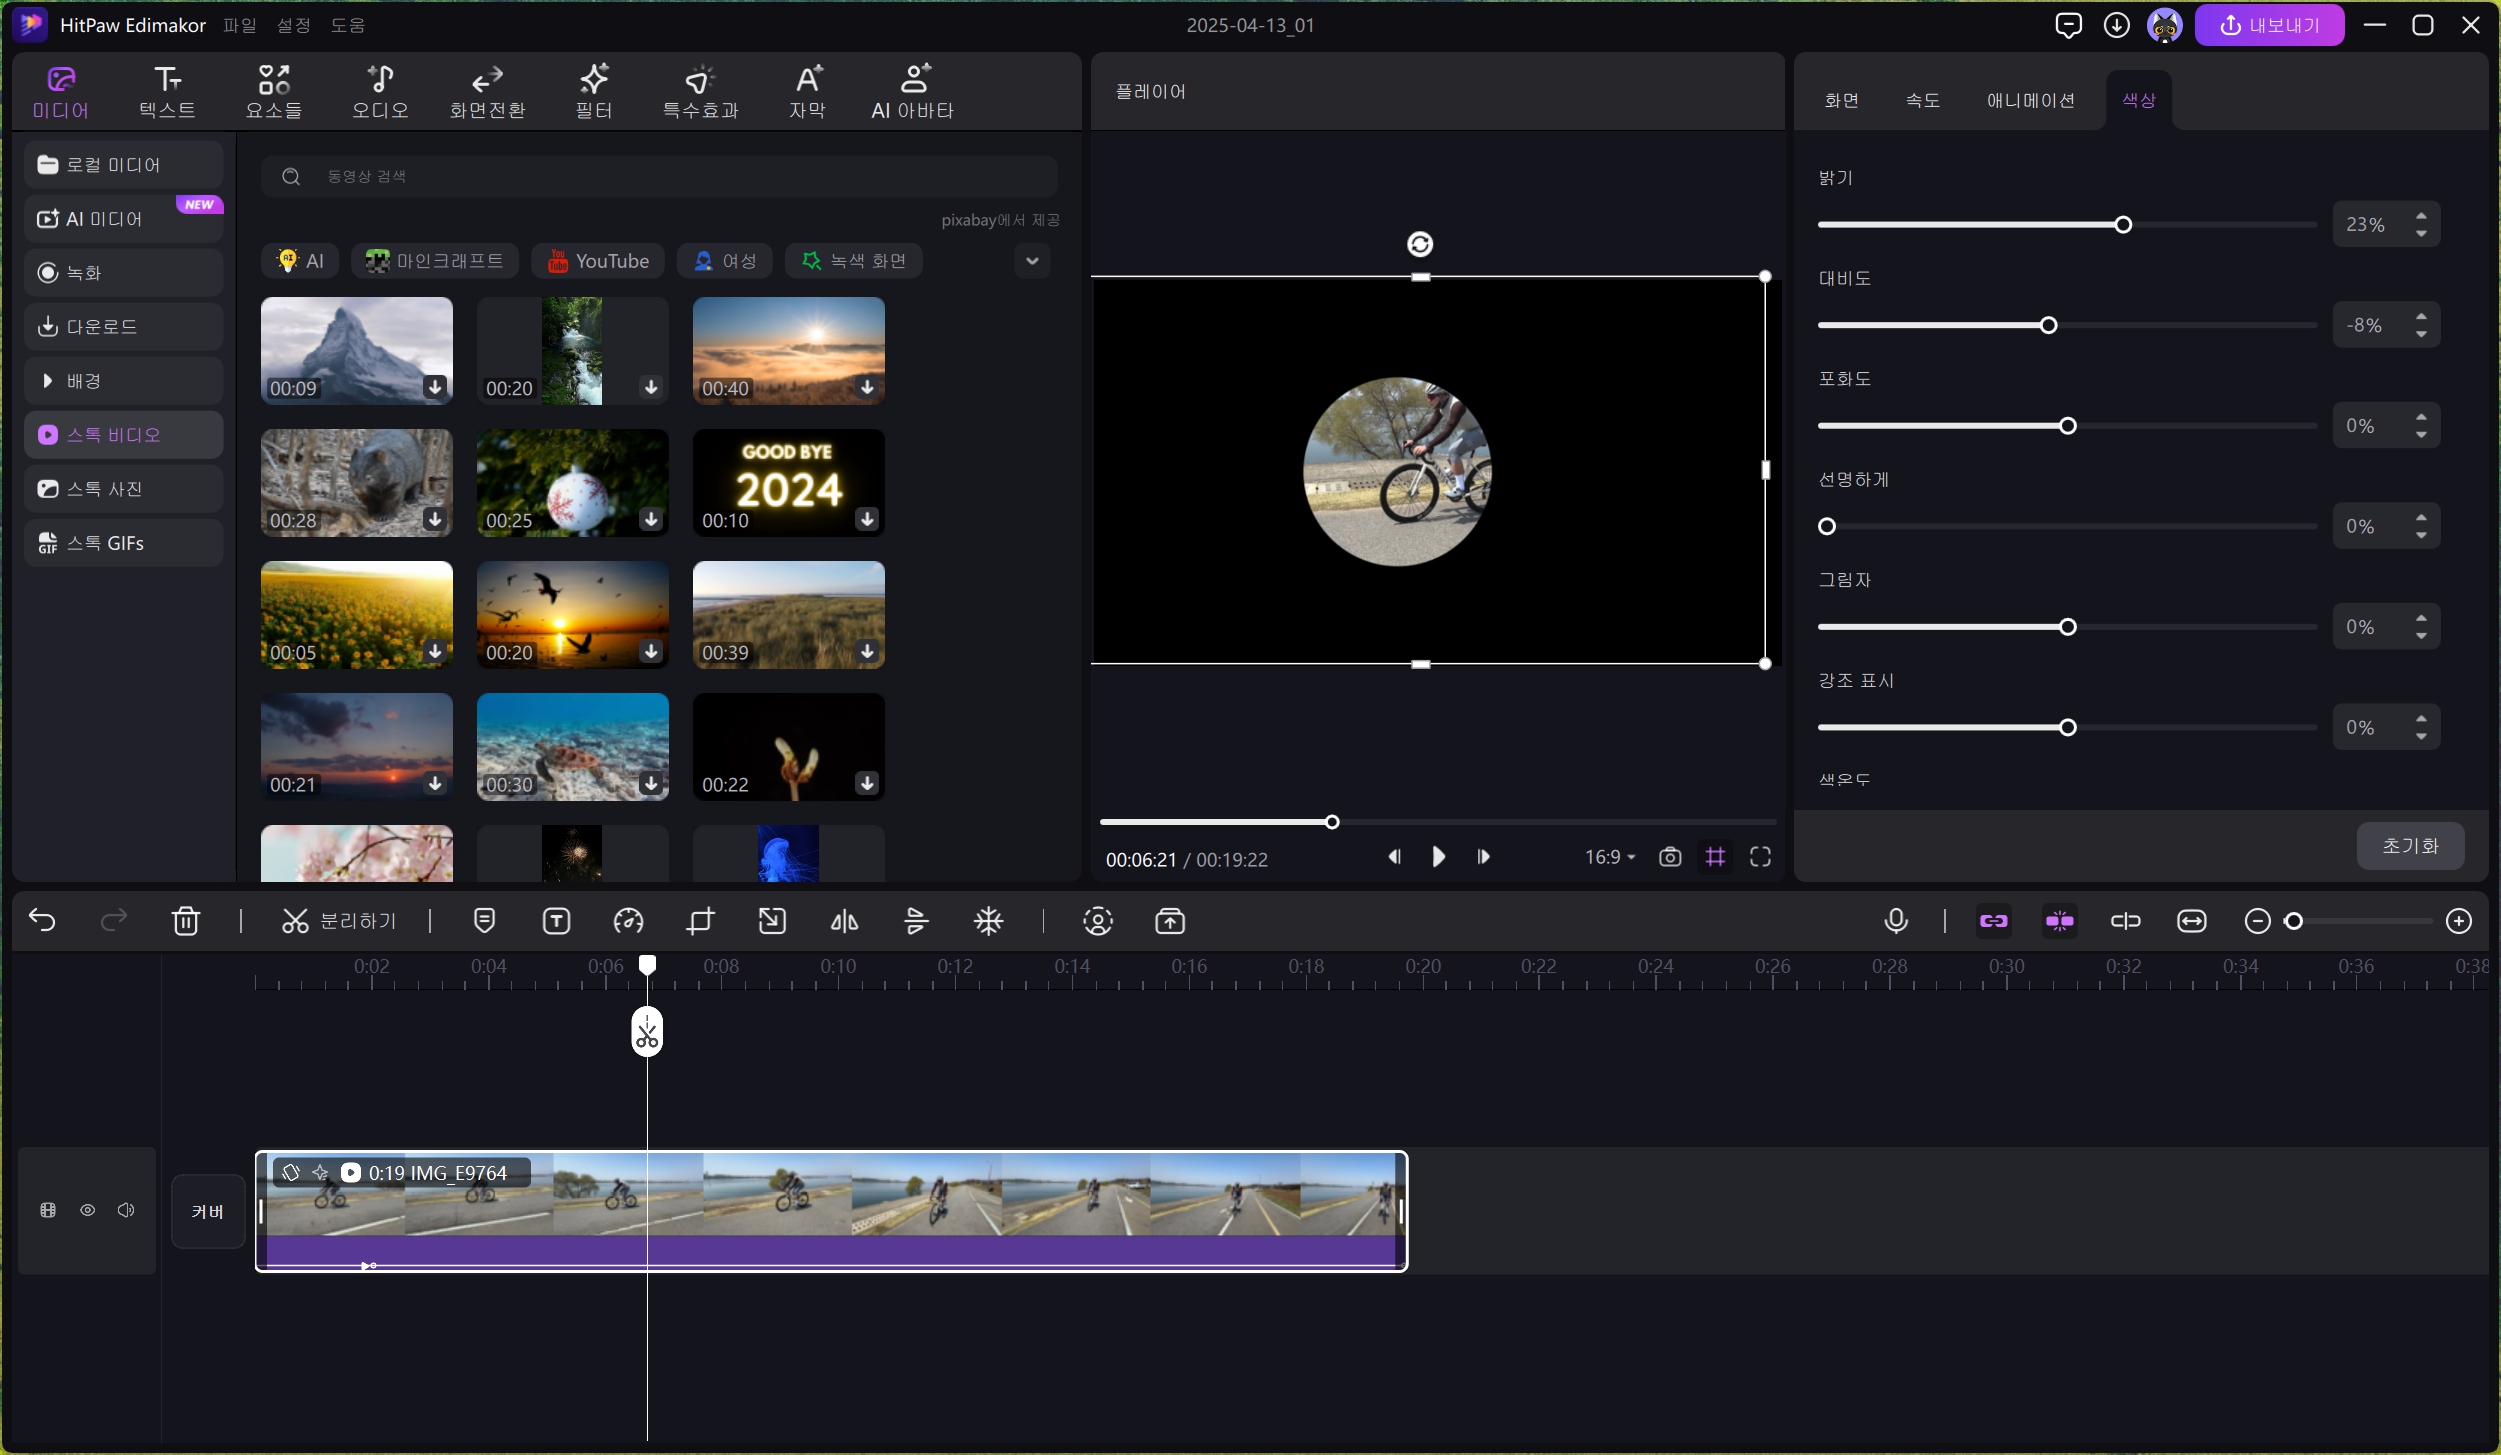This screenshot has width=2501, height=1455.
Task: Click the scissors split (분리하기) tool
Action: (338, 921)
